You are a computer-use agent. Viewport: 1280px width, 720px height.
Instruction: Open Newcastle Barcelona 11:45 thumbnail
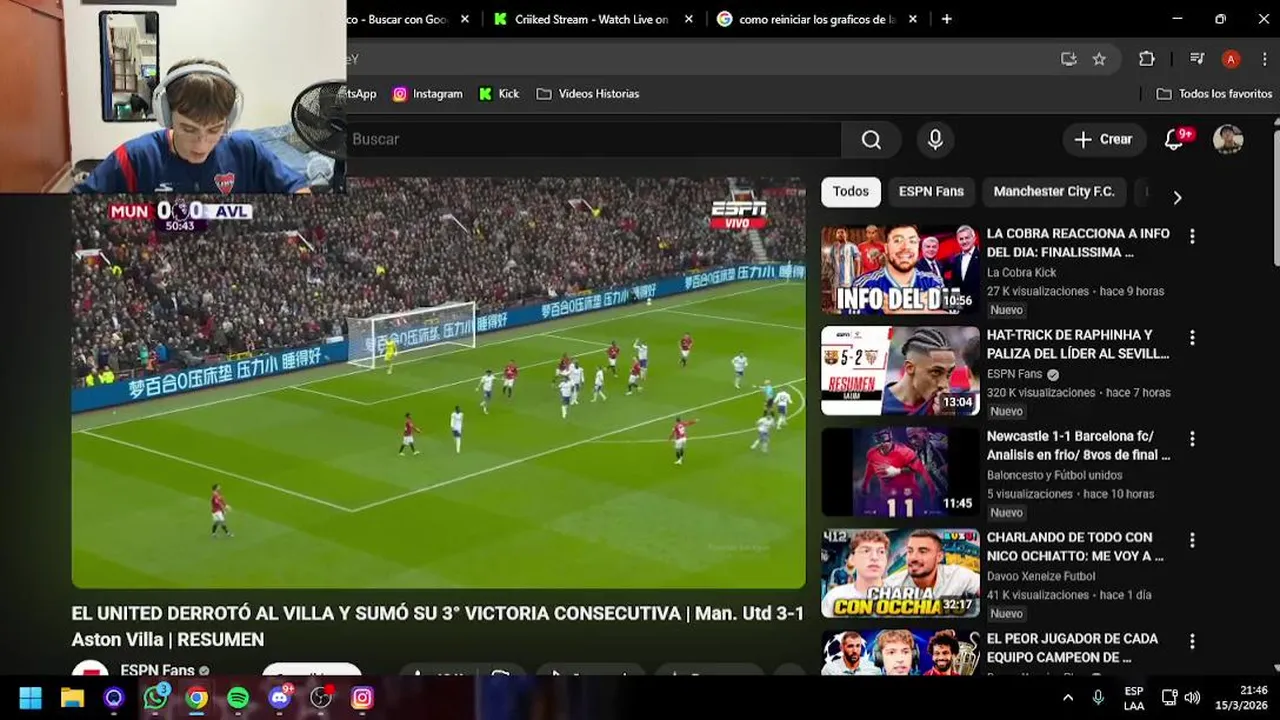[x=900, y=472]
